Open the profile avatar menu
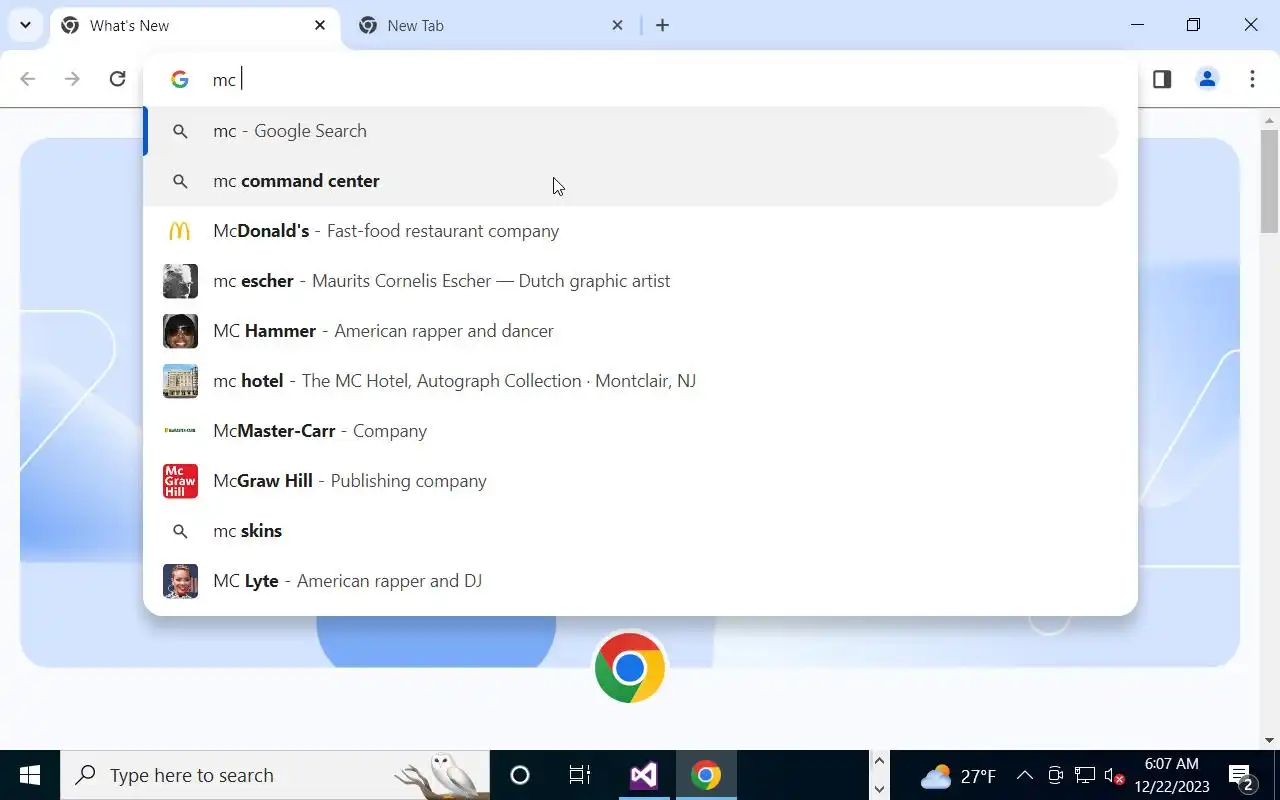Viewport: 1280px width, 800px height. point(1207,79)
